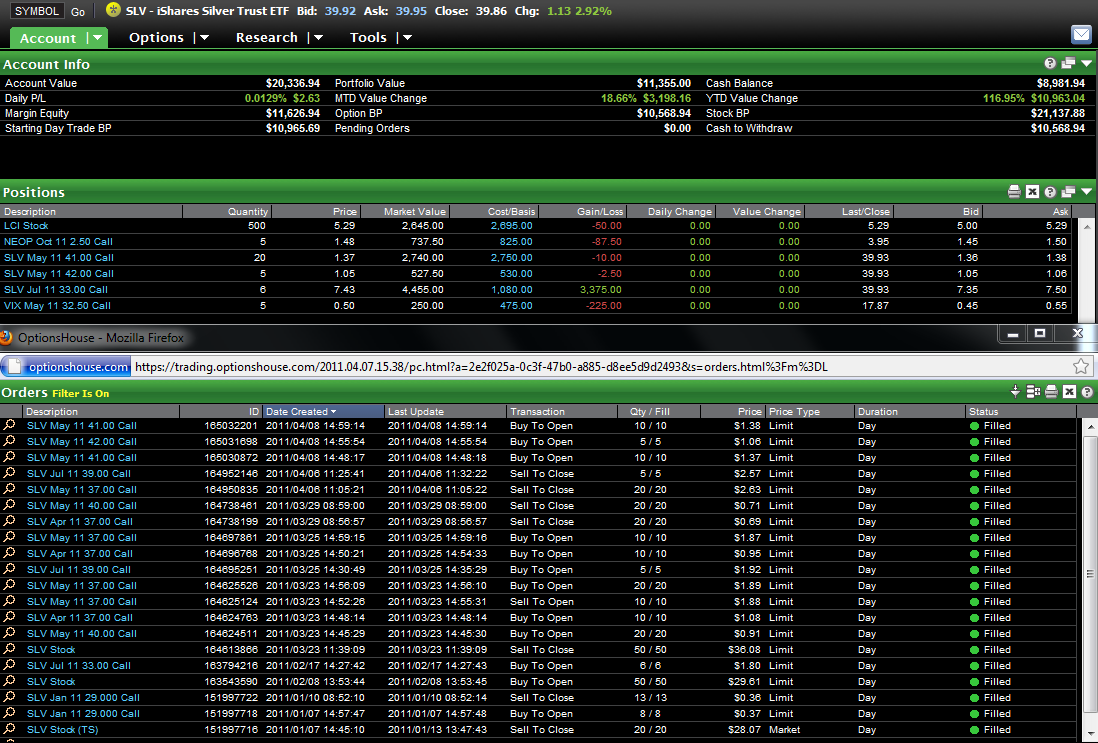Open help for Account Info panel

1050,64
